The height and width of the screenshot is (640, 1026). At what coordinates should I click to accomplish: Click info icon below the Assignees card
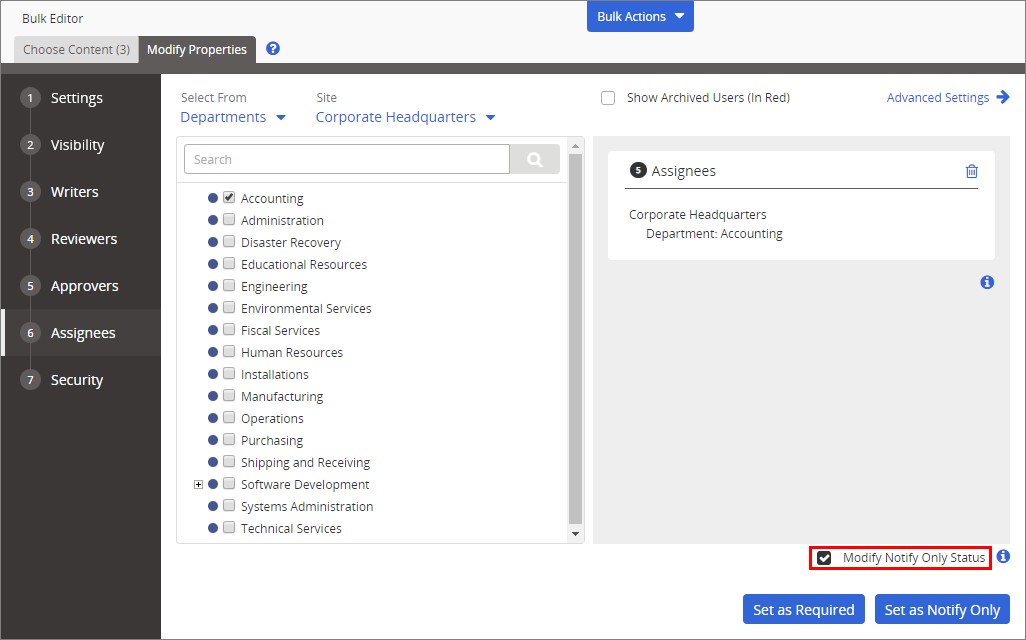click(x=987, y=282)
